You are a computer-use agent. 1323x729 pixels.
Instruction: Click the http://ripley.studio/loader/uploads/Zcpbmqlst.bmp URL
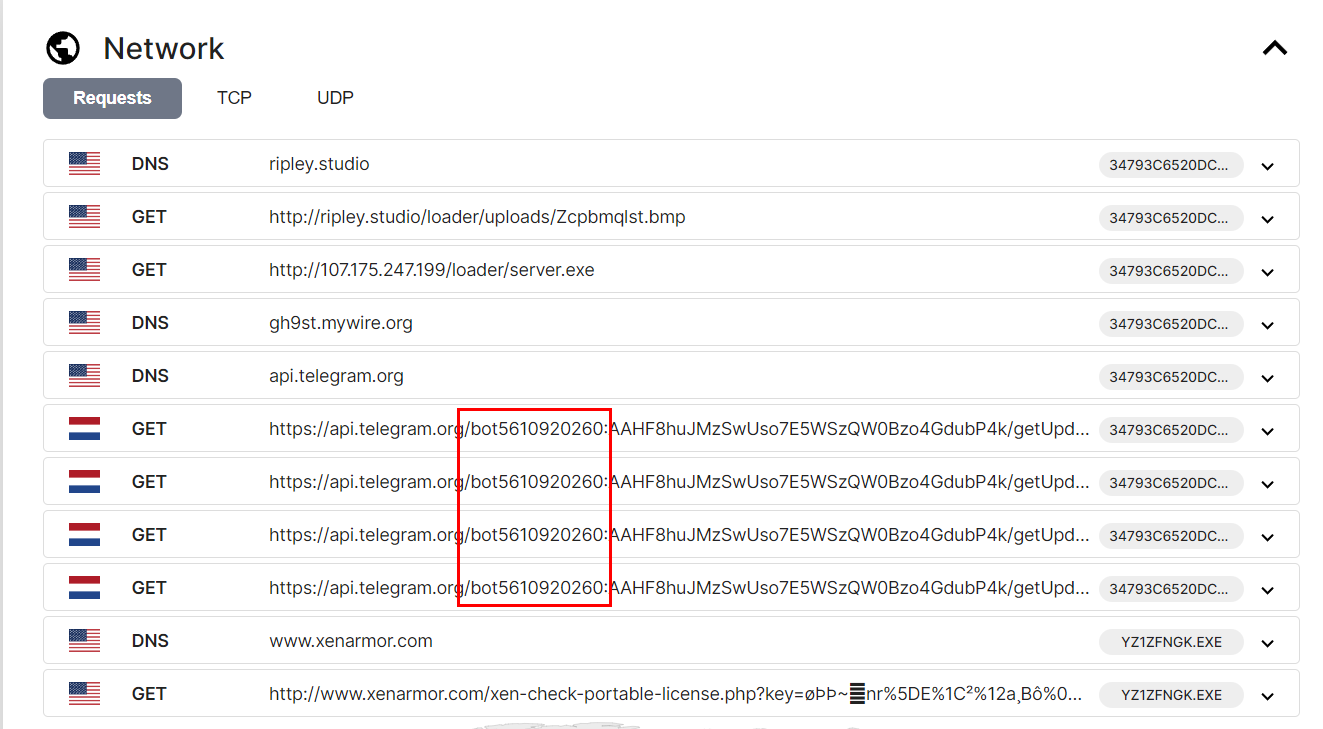point(477,217)
